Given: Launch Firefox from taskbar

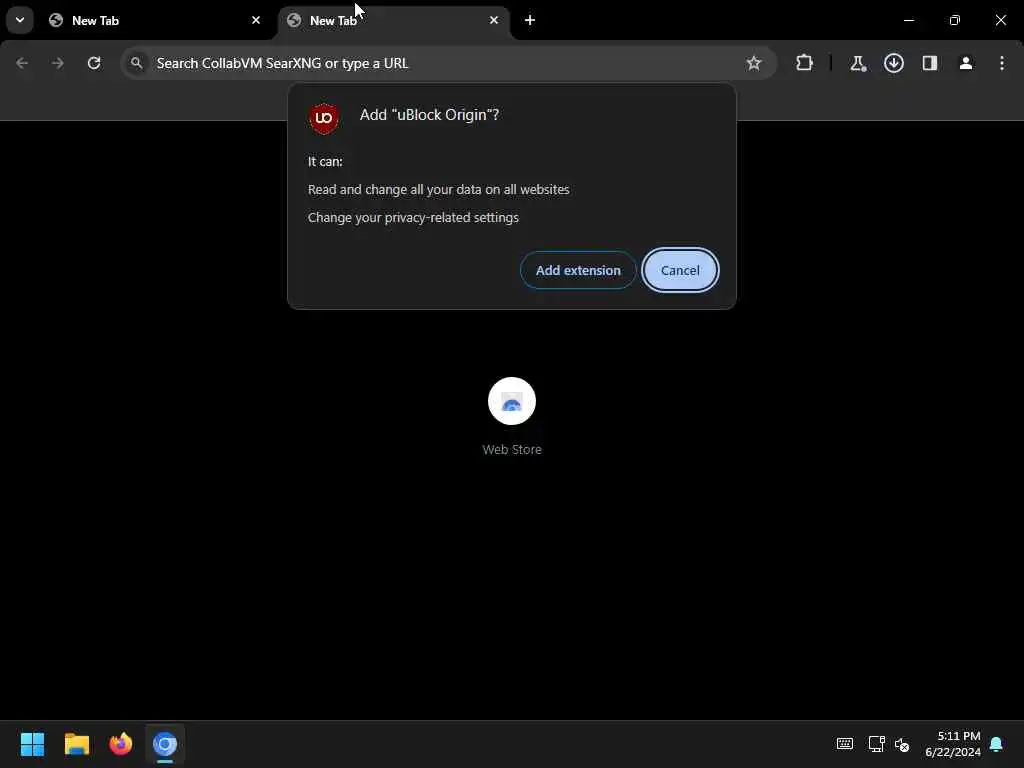Looking at the screenshot, I should 121,744.
